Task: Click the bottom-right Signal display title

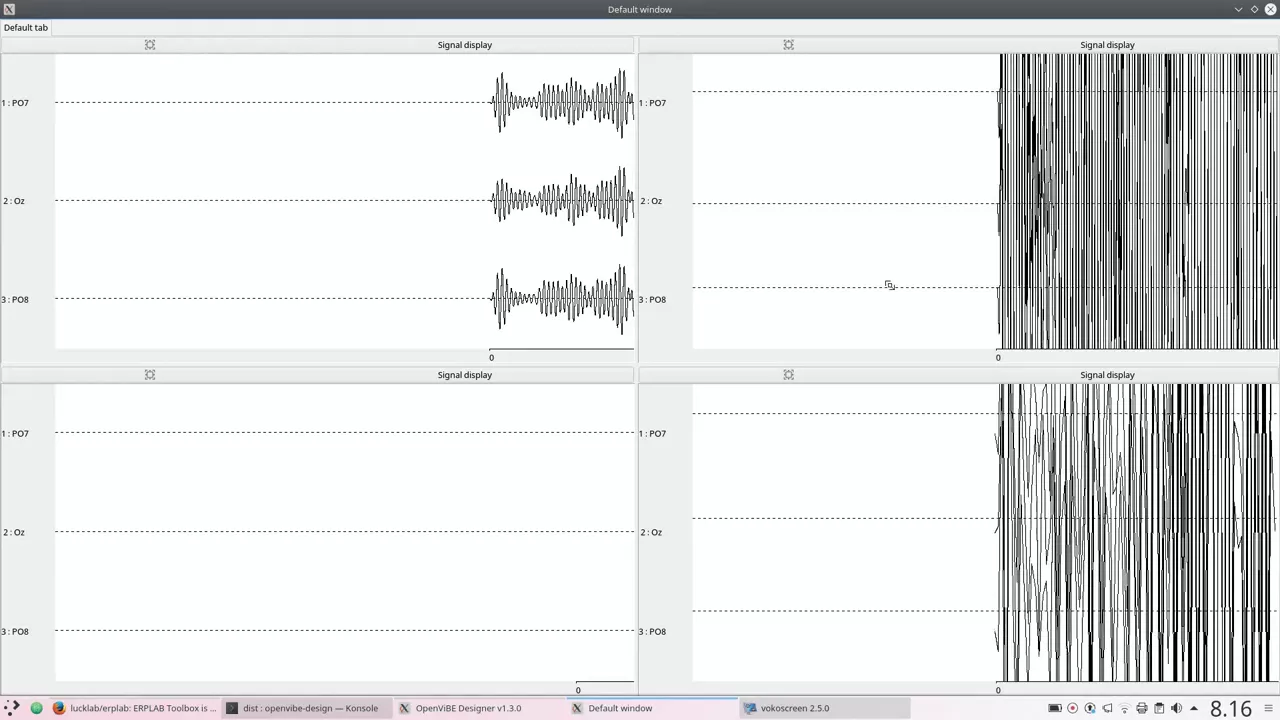Action: [x=1107, y=375]
